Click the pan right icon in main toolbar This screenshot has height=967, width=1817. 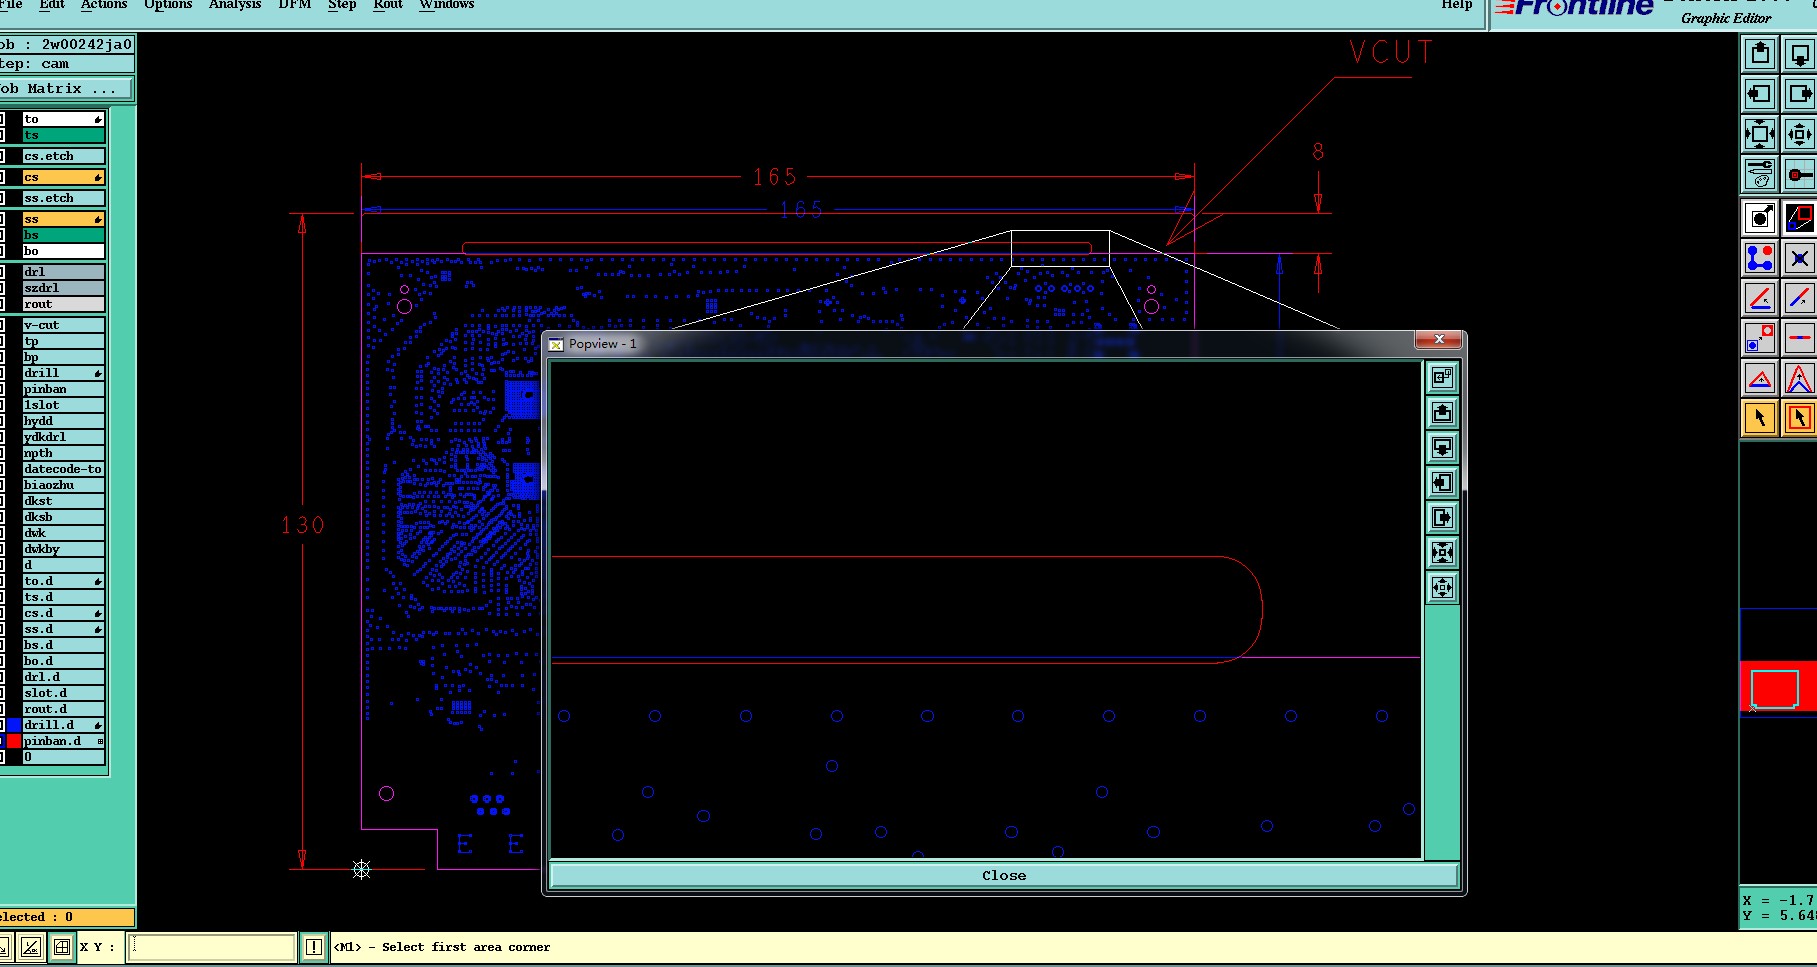1799,94
